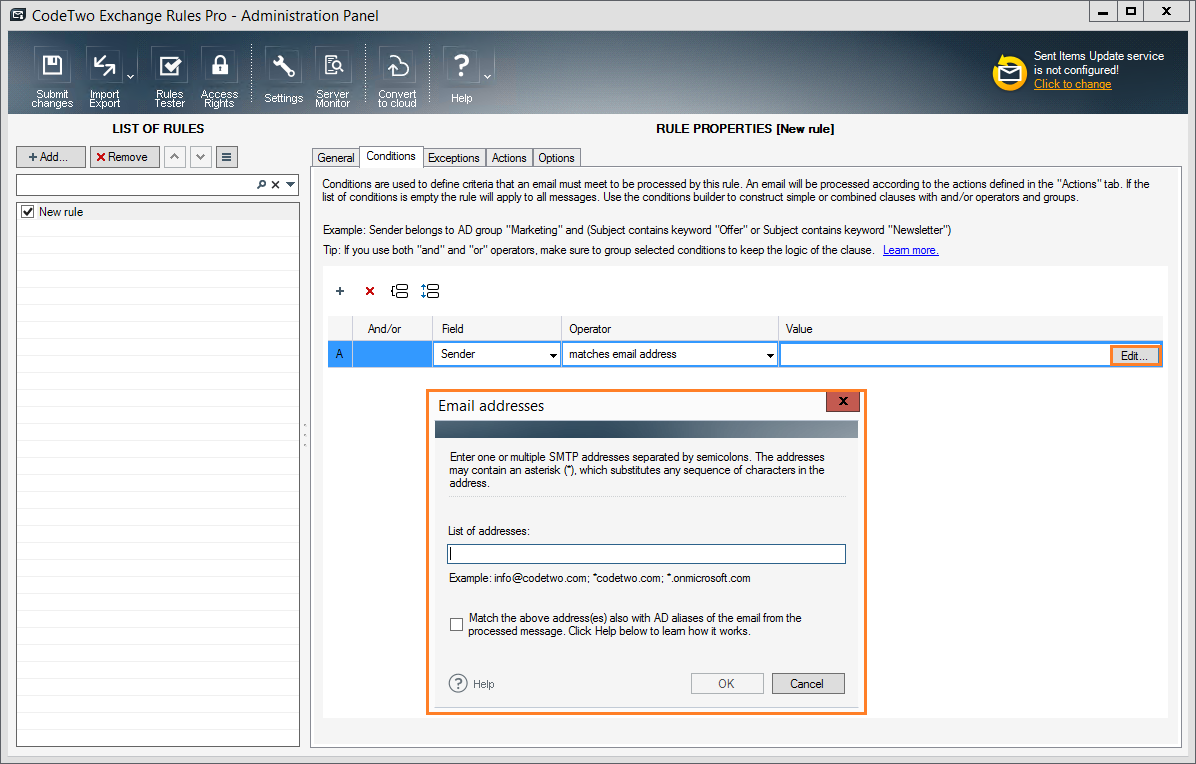This screenshot has height=764, width=1196.
Task: Open the rules search filter dropdown
Action: [x=291, y=185]
